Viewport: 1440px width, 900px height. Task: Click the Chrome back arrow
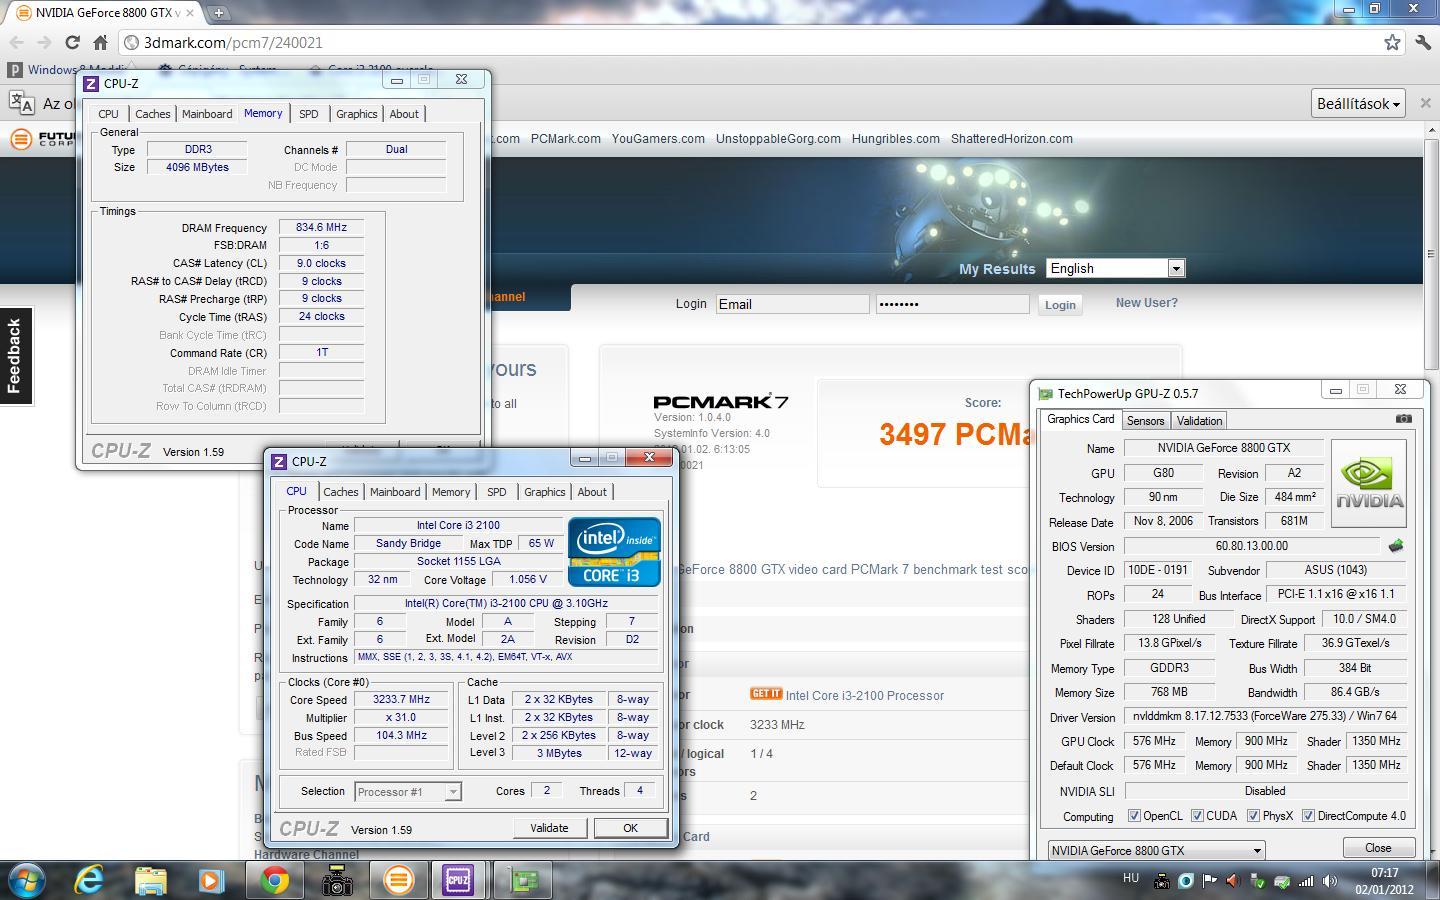(16, 42)
